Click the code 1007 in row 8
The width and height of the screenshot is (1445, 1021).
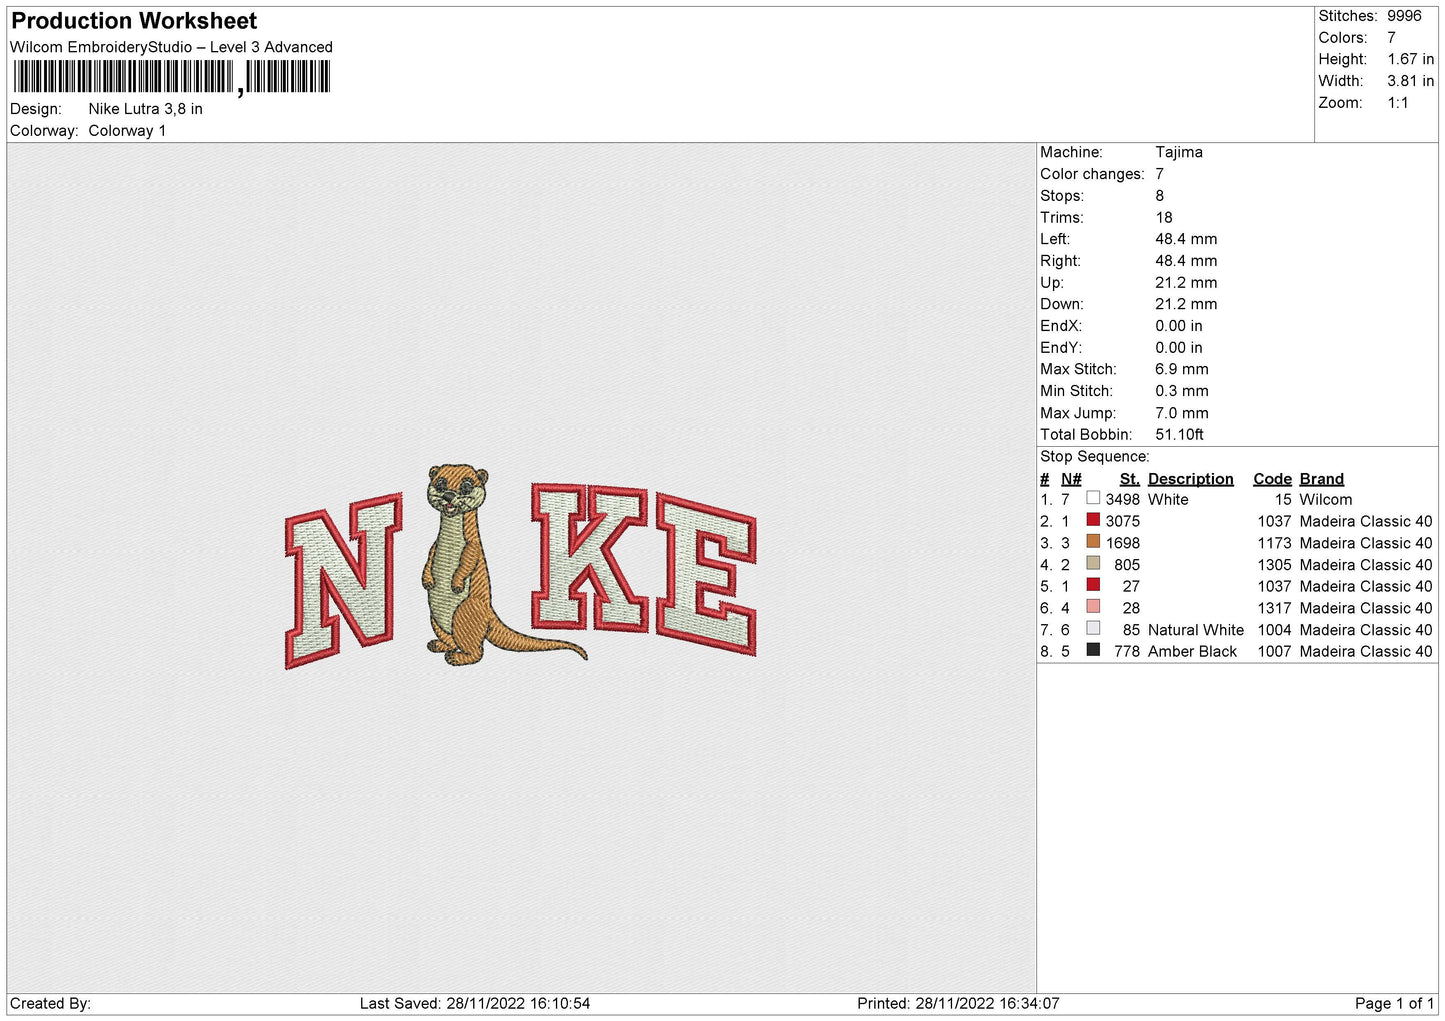coord(1274,652)
